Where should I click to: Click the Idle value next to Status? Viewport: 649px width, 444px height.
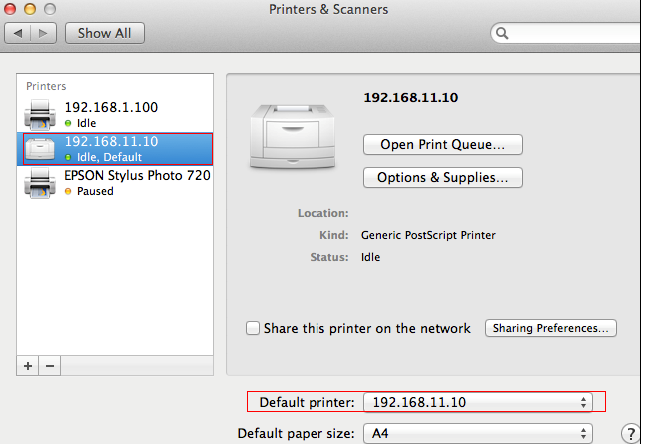tap(370, 257)
